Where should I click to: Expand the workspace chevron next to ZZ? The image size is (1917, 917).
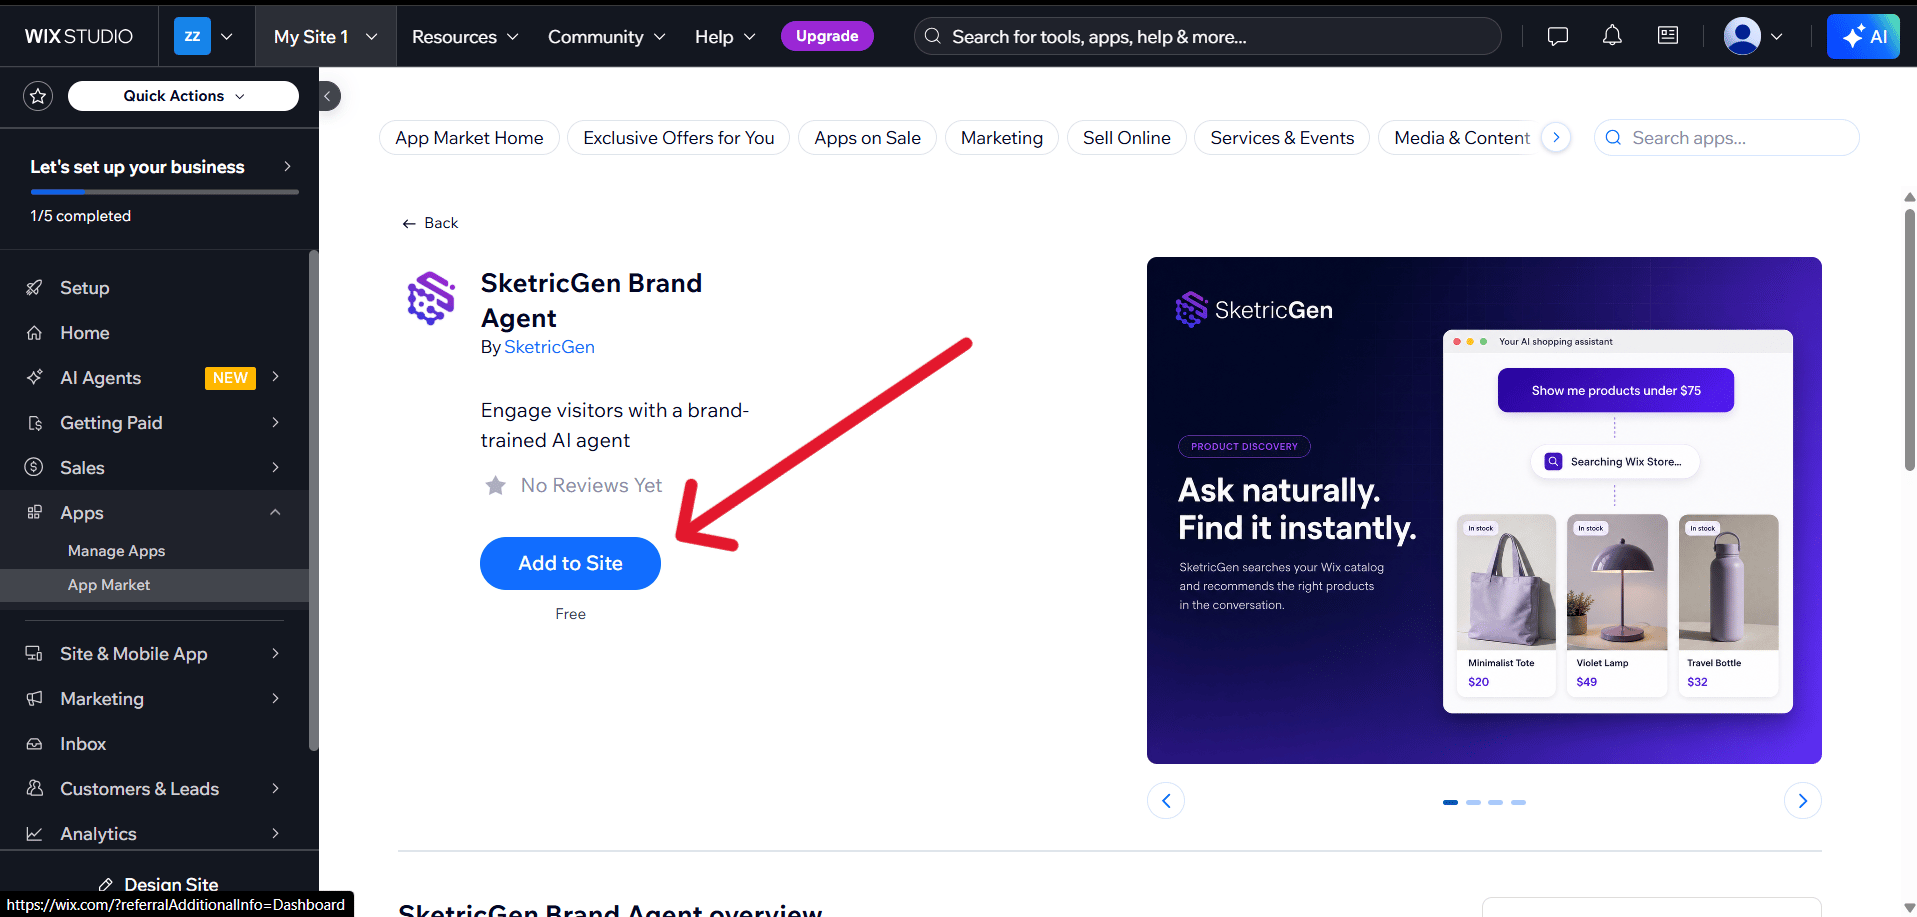click(227, 37)
